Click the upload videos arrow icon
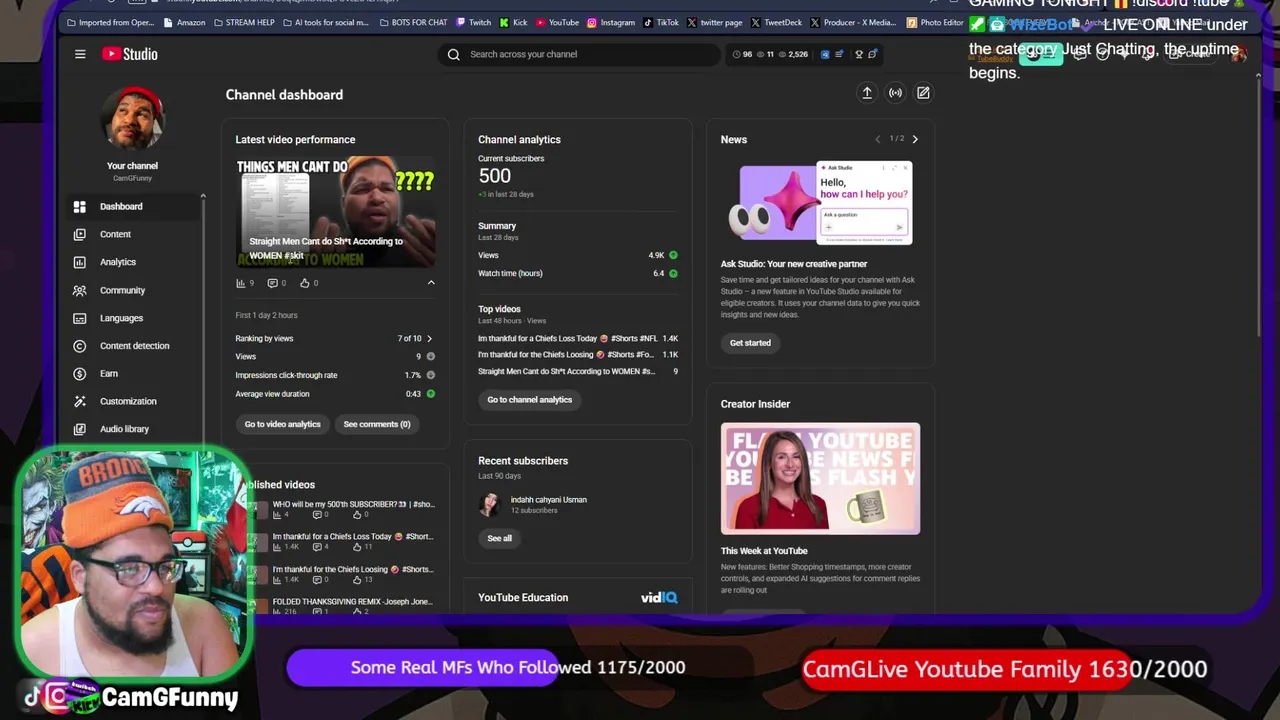1280x720 pixels. click(x=867, y=93)
